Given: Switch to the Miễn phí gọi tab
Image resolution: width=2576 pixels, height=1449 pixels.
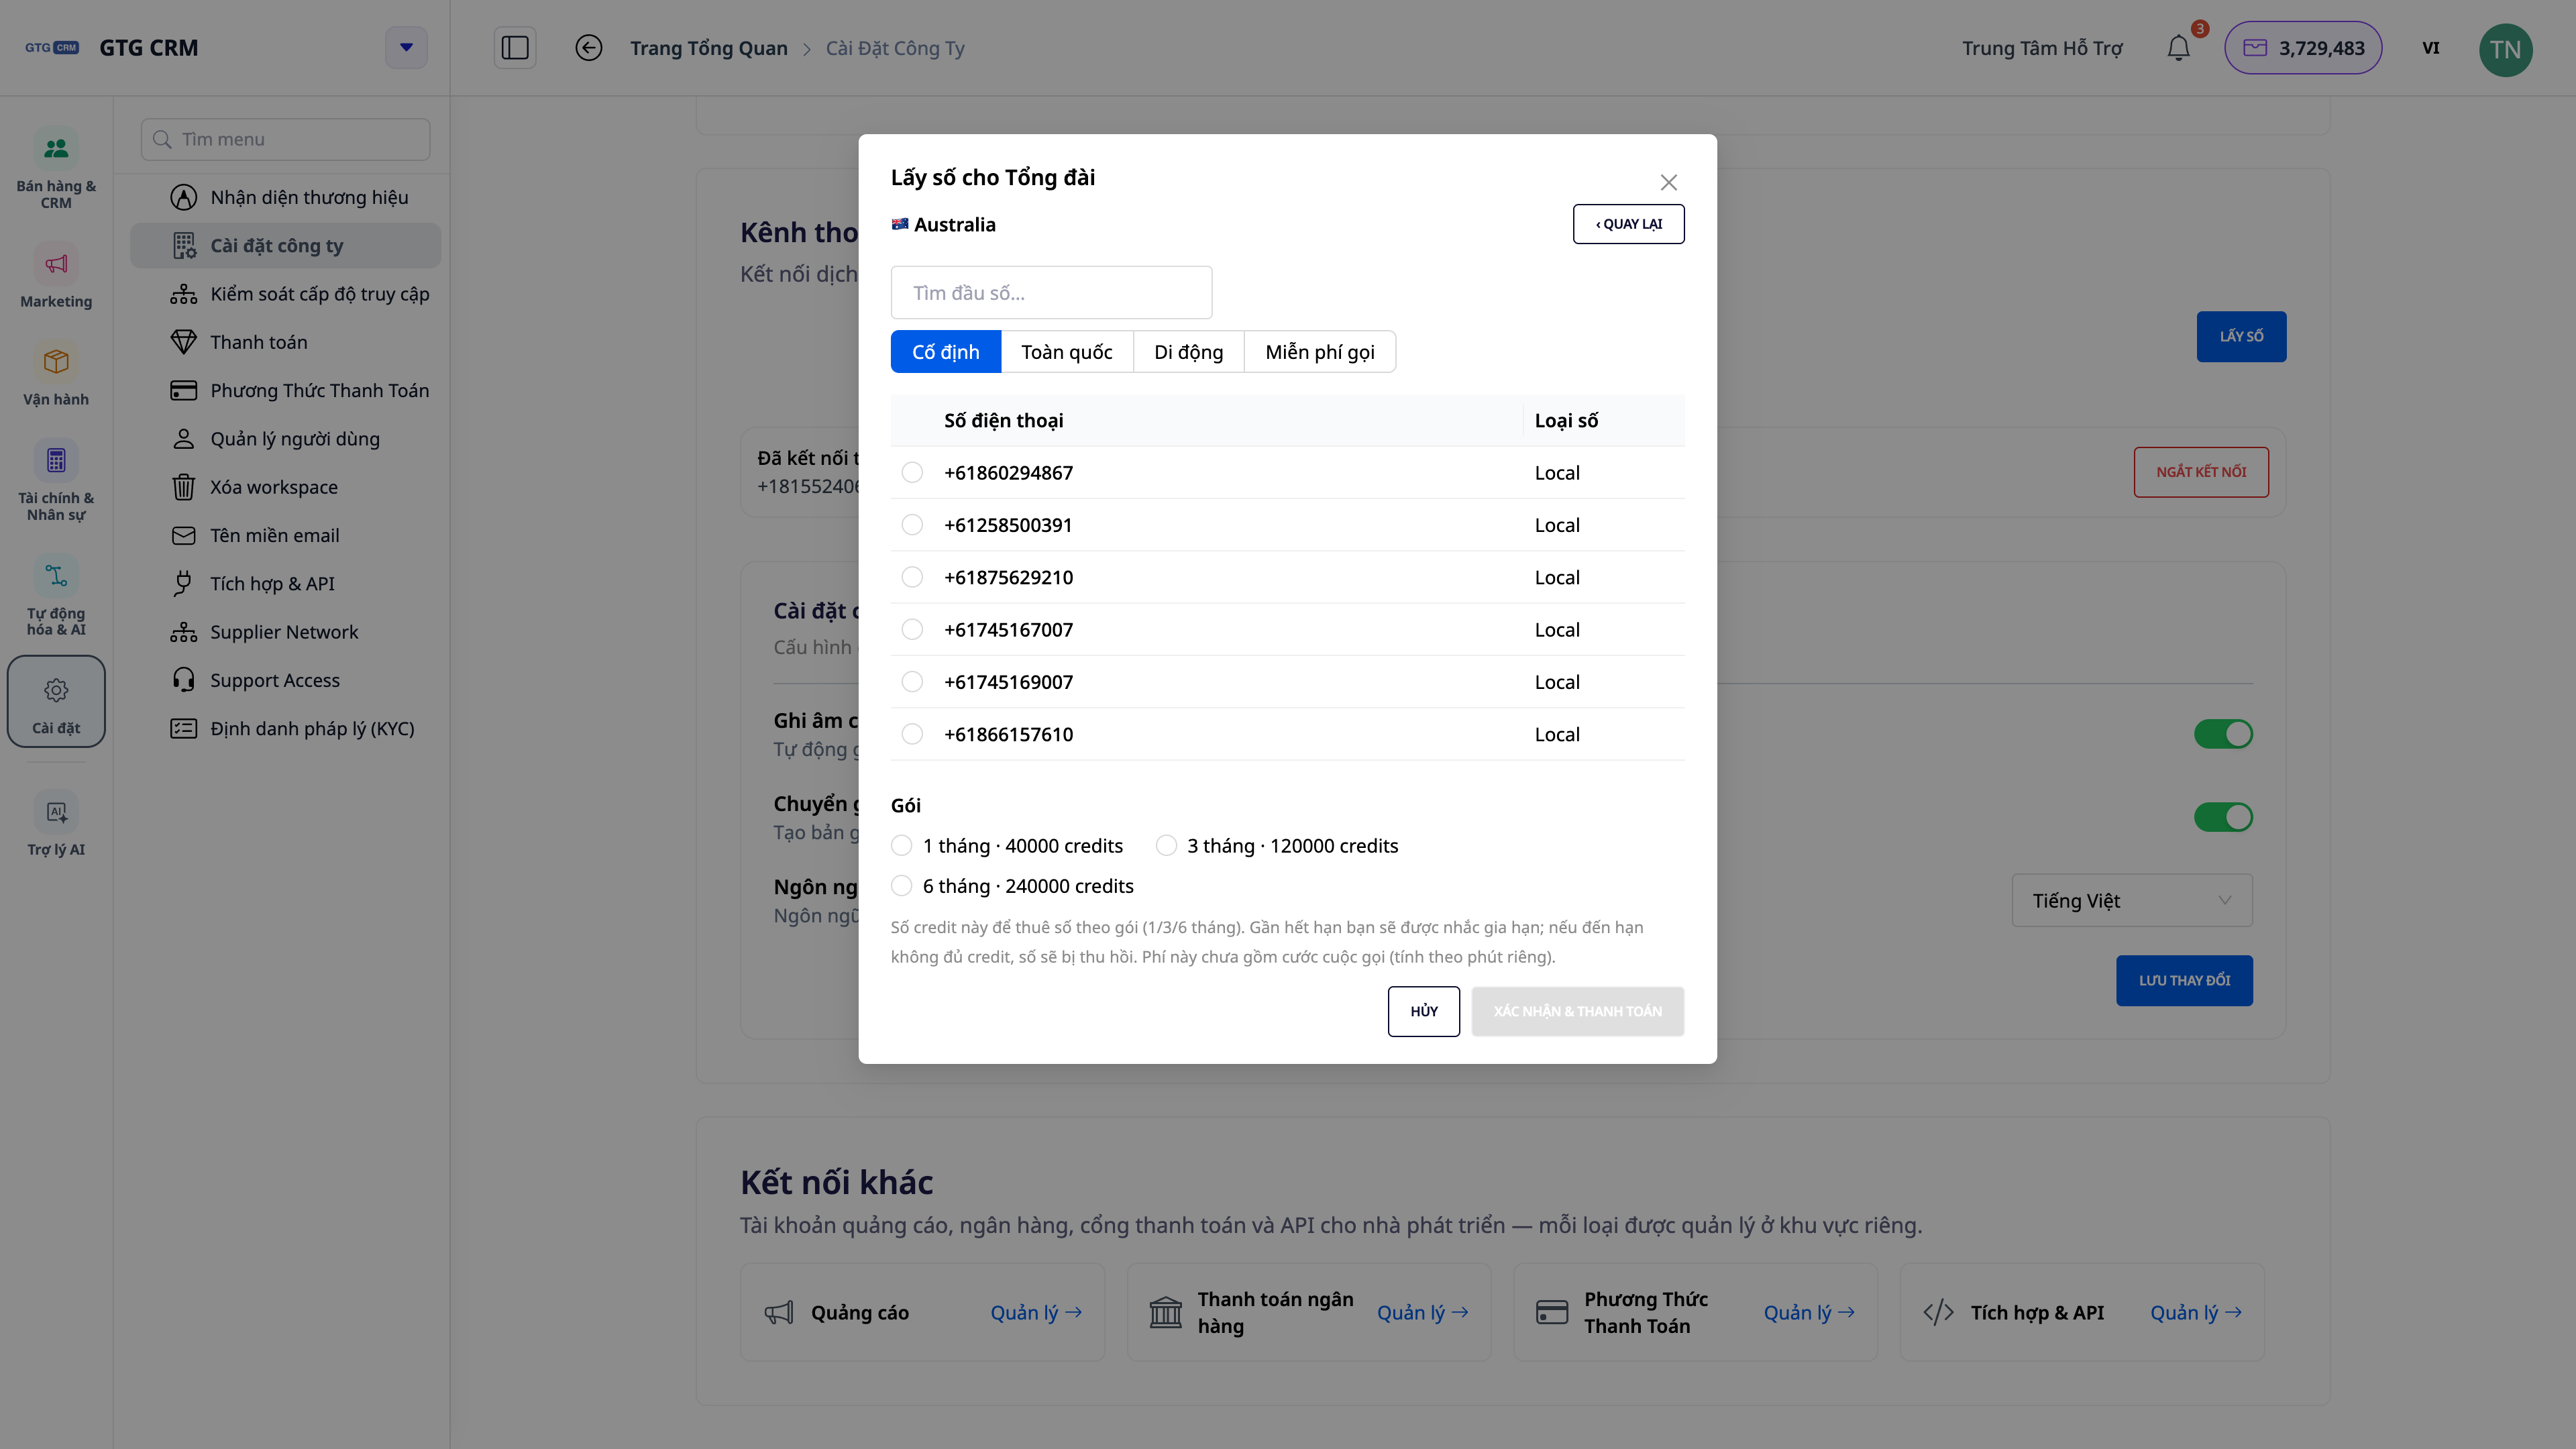Looking at the screenshot, I should [1319, 352].
